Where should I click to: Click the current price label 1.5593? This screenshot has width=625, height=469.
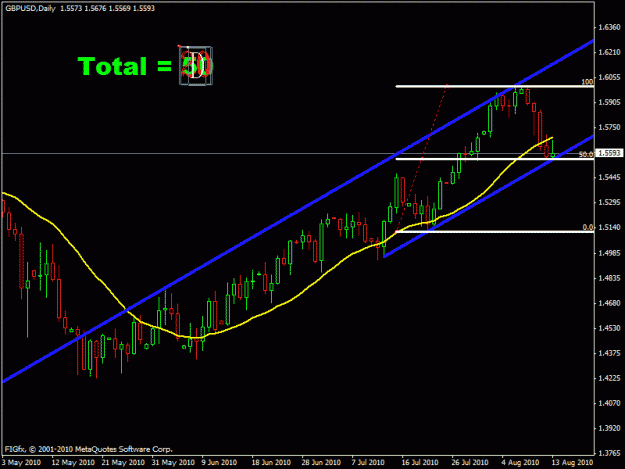pos(609,153)
